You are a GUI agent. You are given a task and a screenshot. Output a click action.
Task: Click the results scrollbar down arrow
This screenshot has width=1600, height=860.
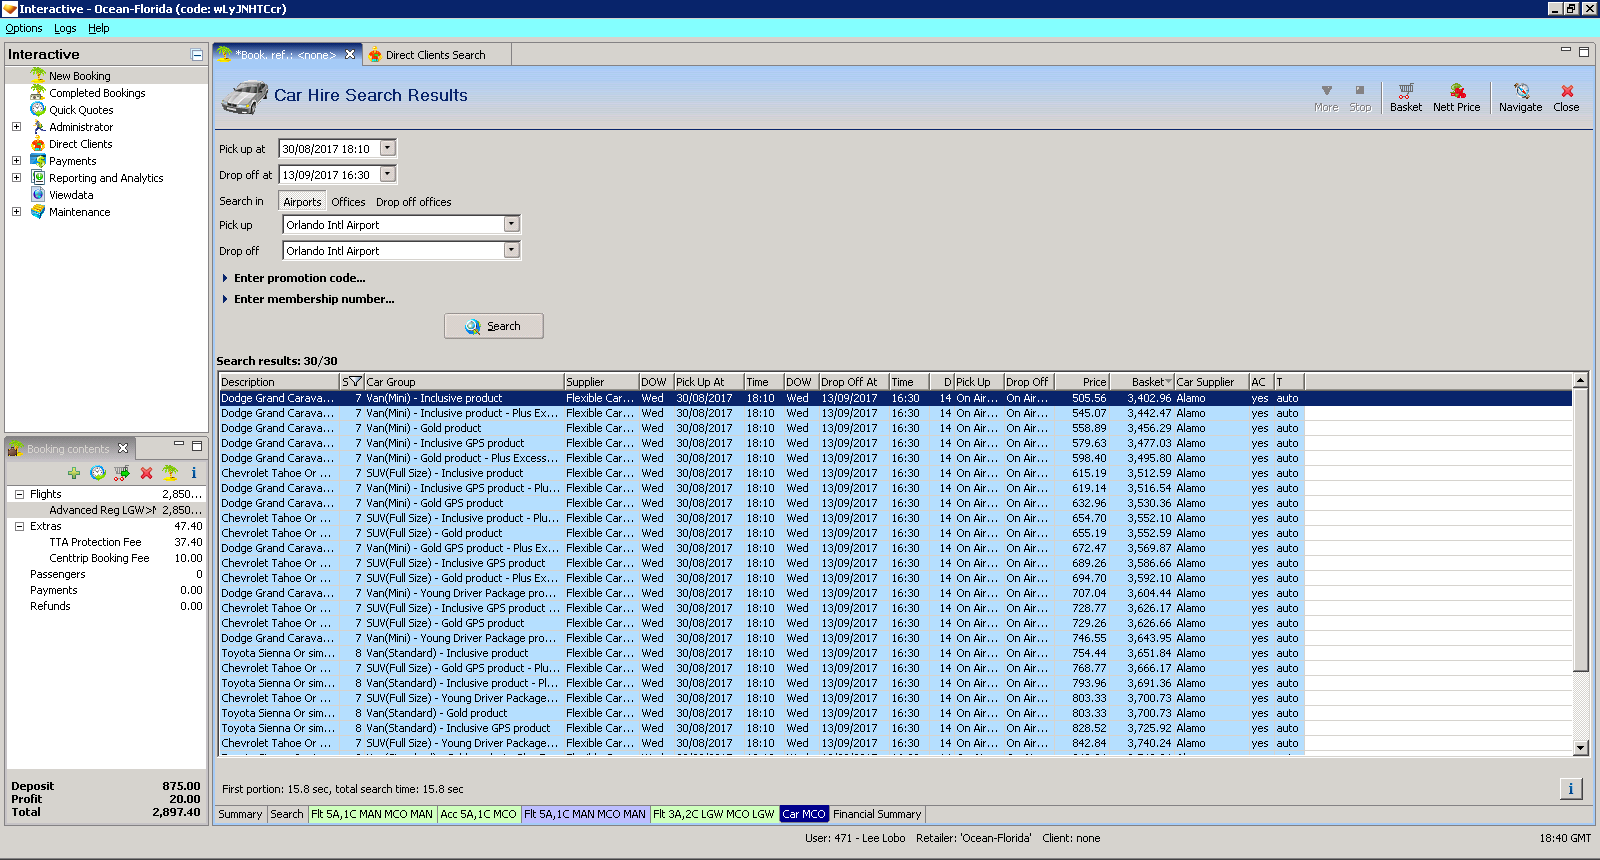[x=1581, y=747]
